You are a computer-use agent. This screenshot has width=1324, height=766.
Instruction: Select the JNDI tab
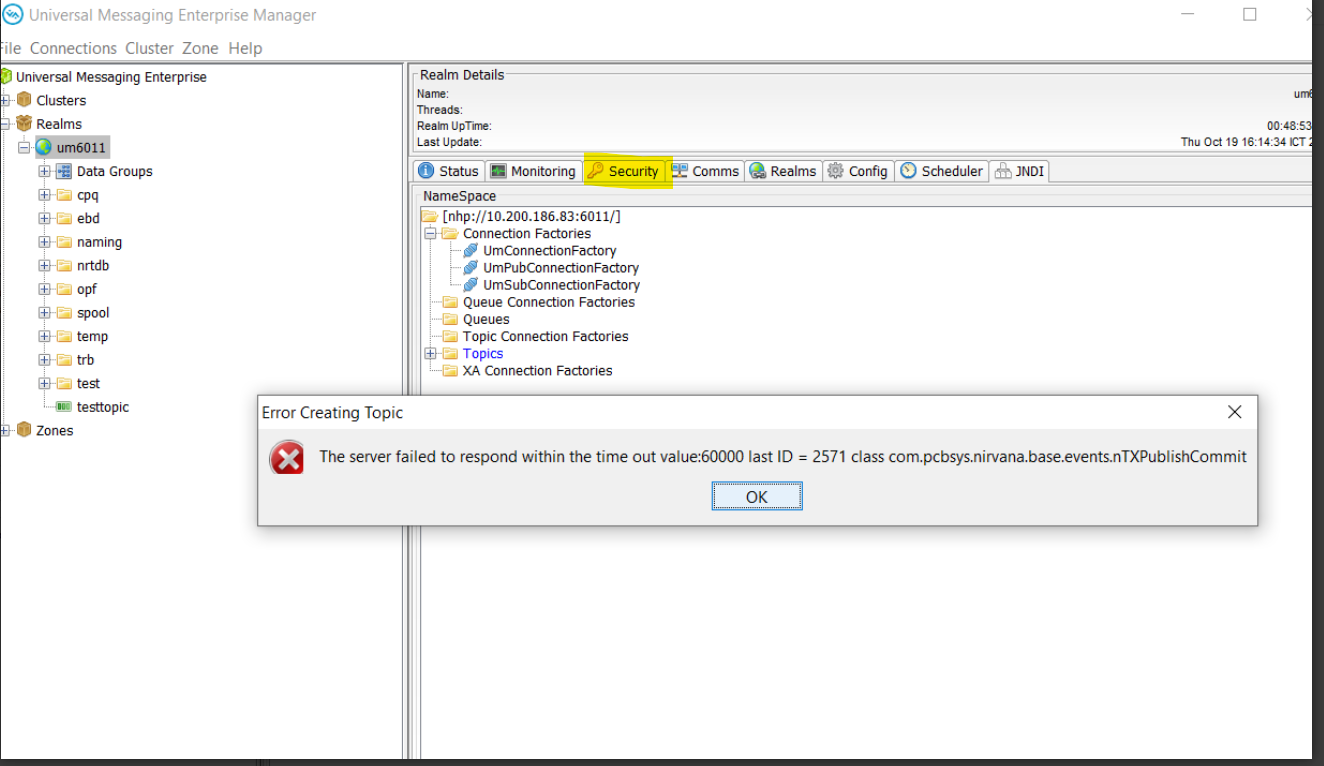(1019, 171)
